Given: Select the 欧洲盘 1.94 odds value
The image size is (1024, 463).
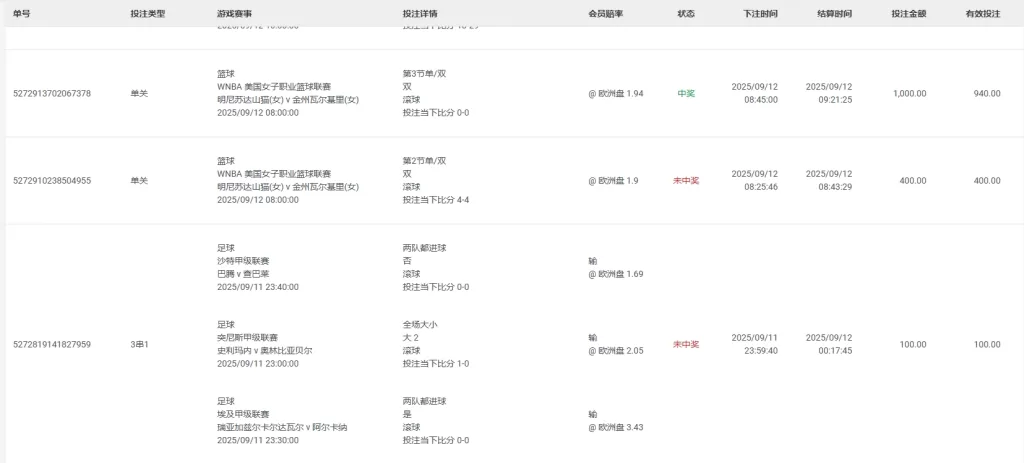Looking at the screenshot, I should (x=616, y=94).
